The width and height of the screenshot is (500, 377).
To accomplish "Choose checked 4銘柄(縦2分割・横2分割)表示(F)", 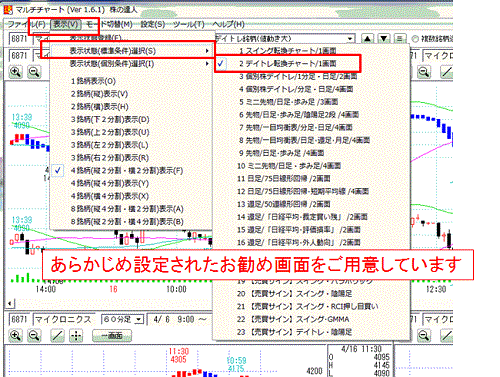I will click(127, 171).
